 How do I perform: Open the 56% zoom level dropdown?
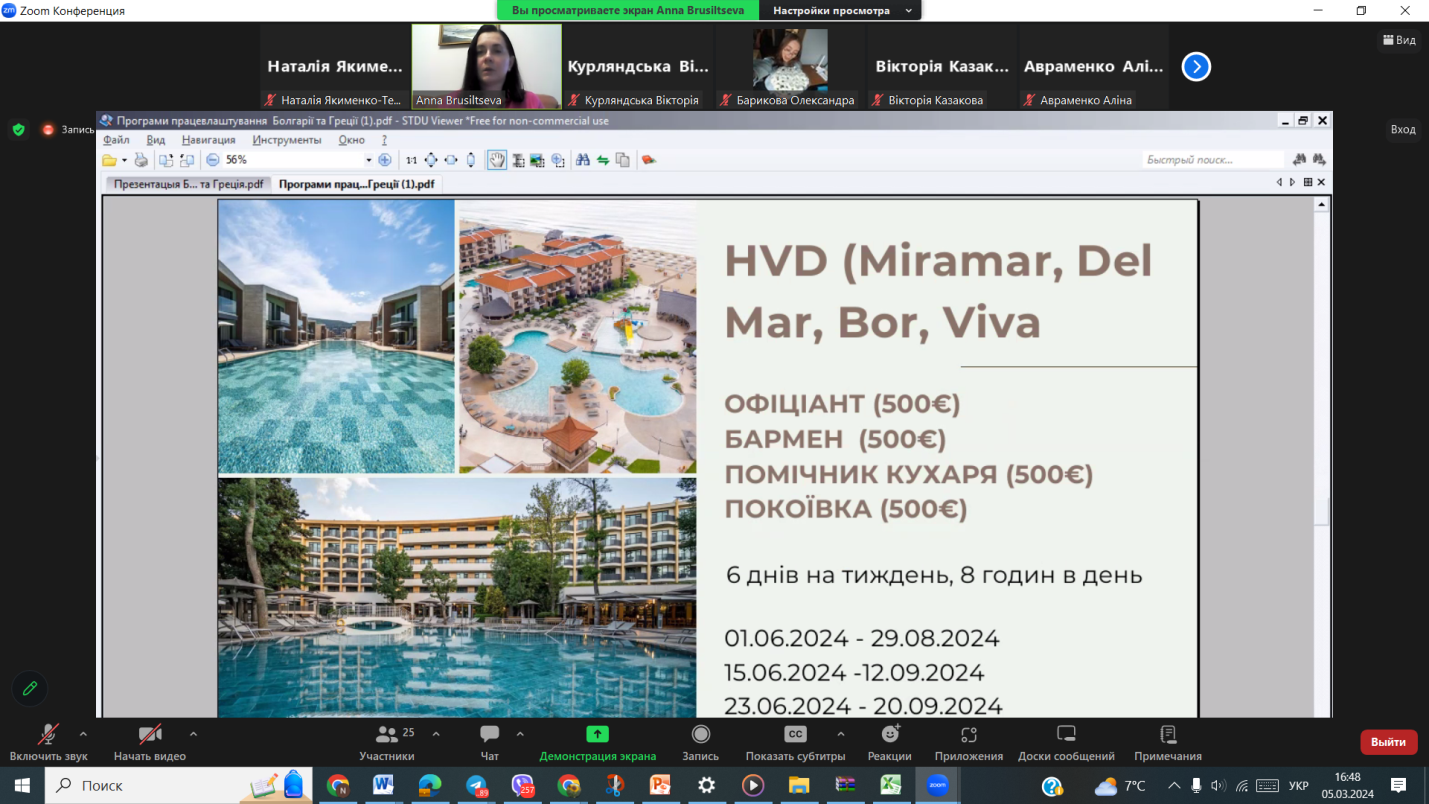tap(368, 160)
